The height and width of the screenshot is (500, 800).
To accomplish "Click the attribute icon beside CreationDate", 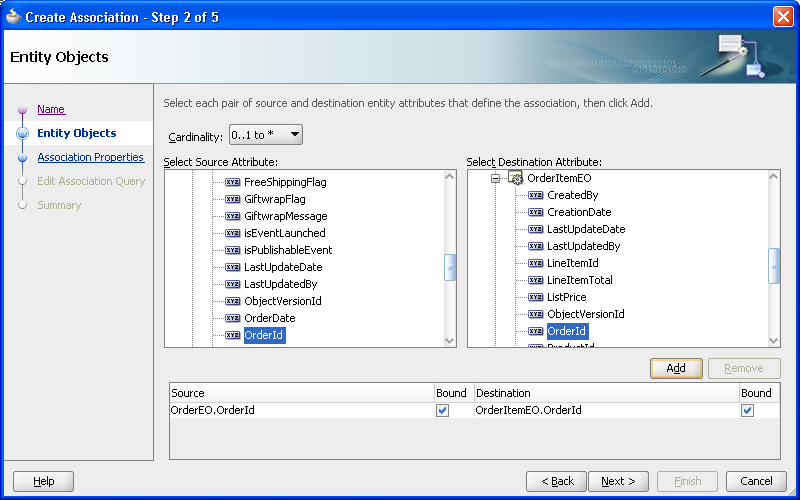I will [536, 212].
